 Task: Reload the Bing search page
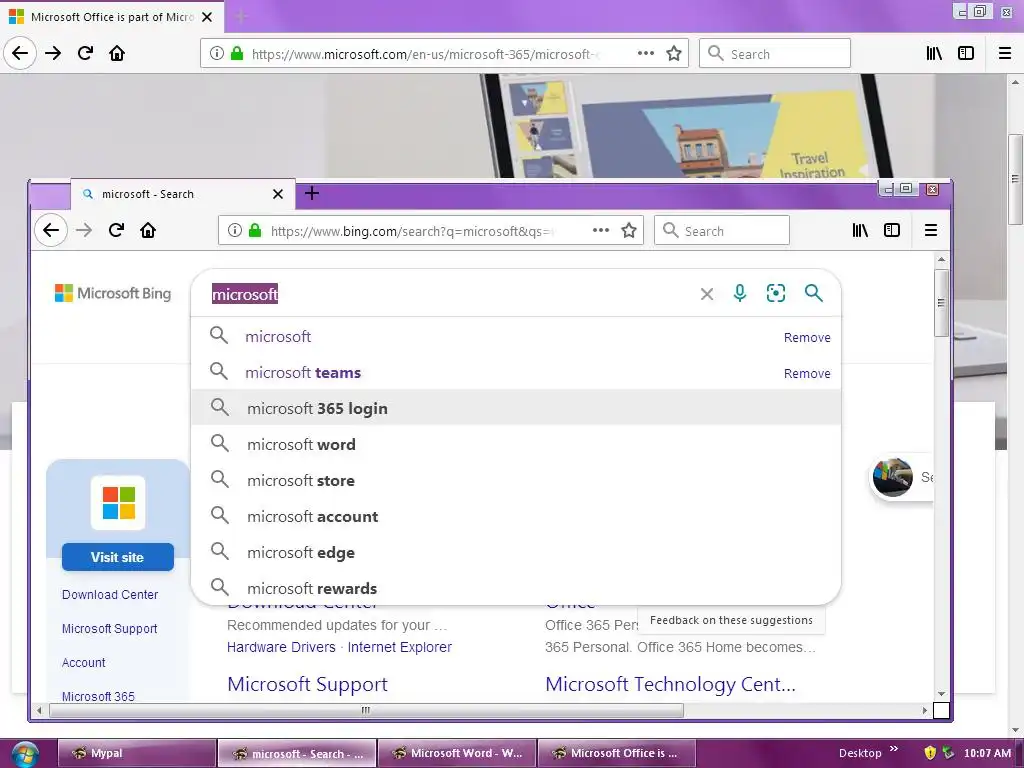[x=116, y=230]
